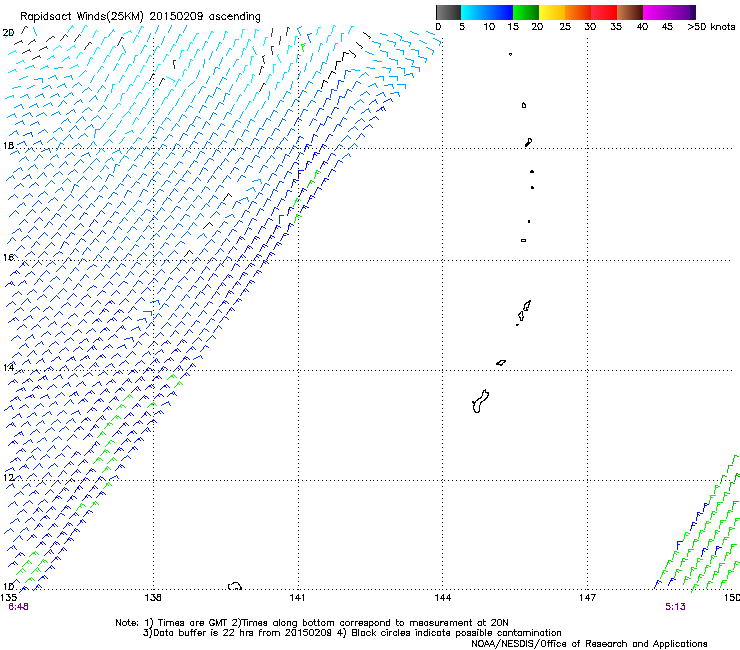Click the orange 25-30 knots legend color

pyautogui.click(x=578, y=12)
